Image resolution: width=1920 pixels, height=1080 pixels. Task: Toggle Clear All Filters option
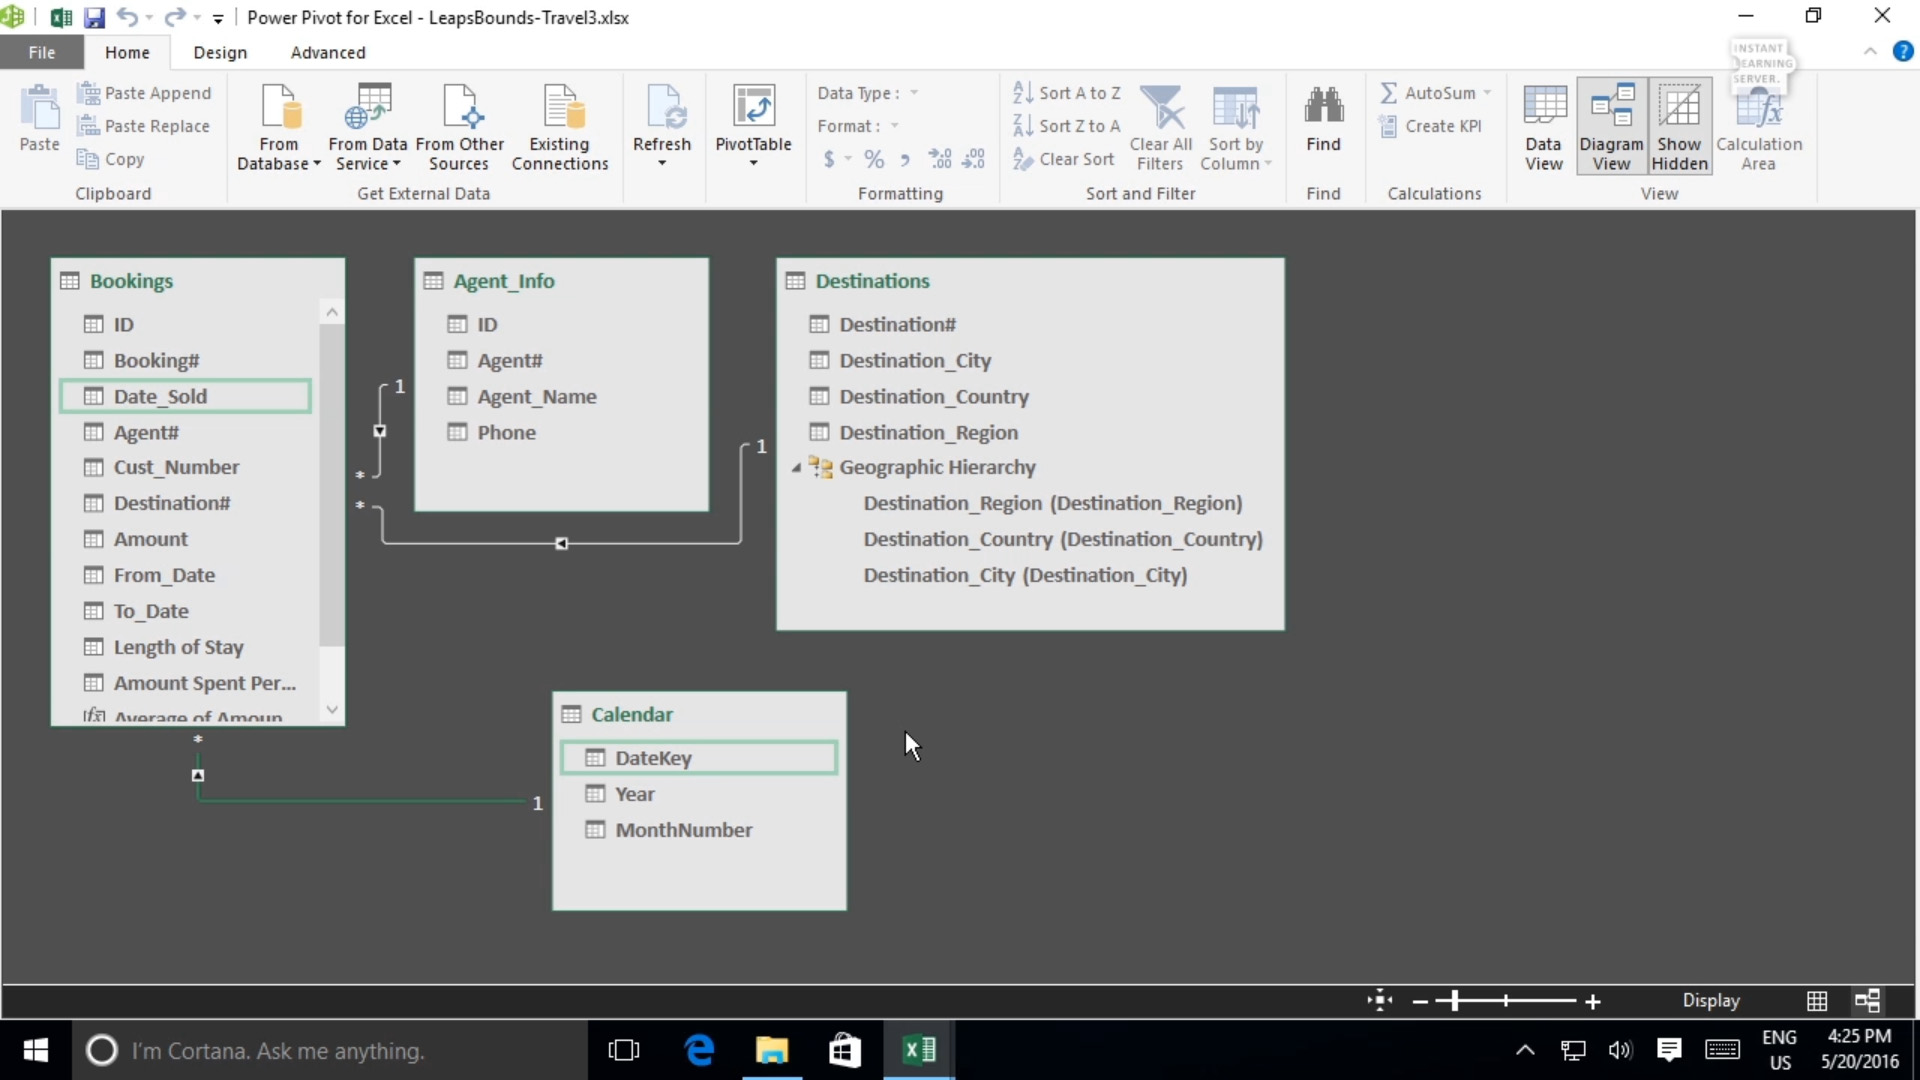pyautogui.click(x=1158, y=123)
